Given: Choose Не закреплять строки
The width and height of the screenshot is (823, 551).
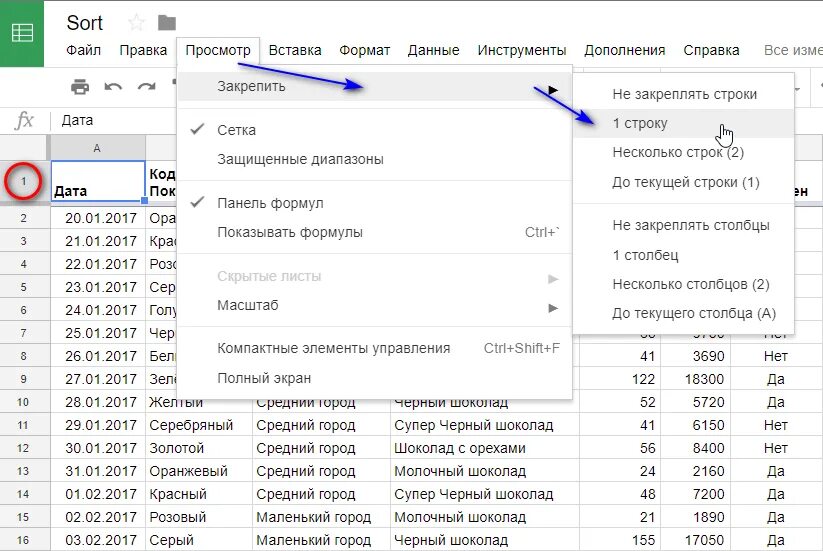Looking at the screenshot, I should point(683,94).
